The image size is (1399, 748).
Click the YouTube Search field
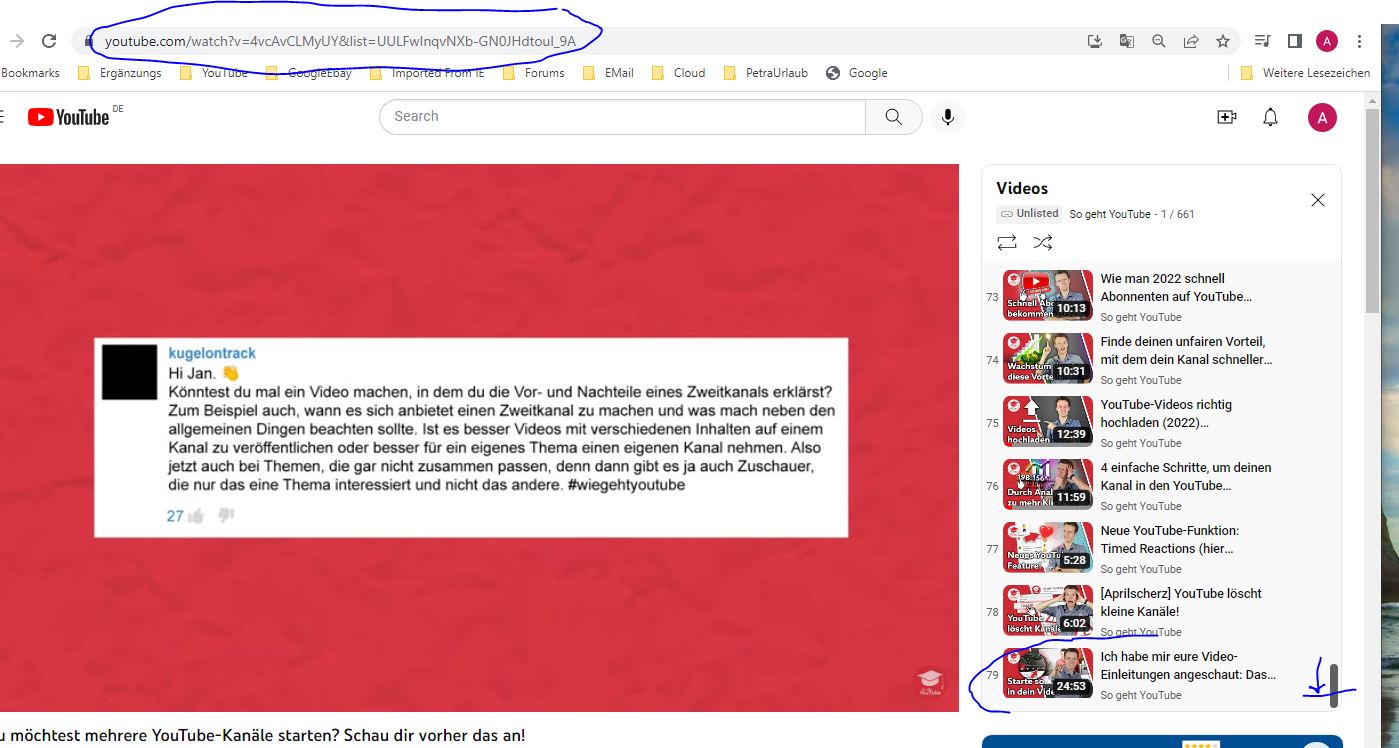(622, 116)
